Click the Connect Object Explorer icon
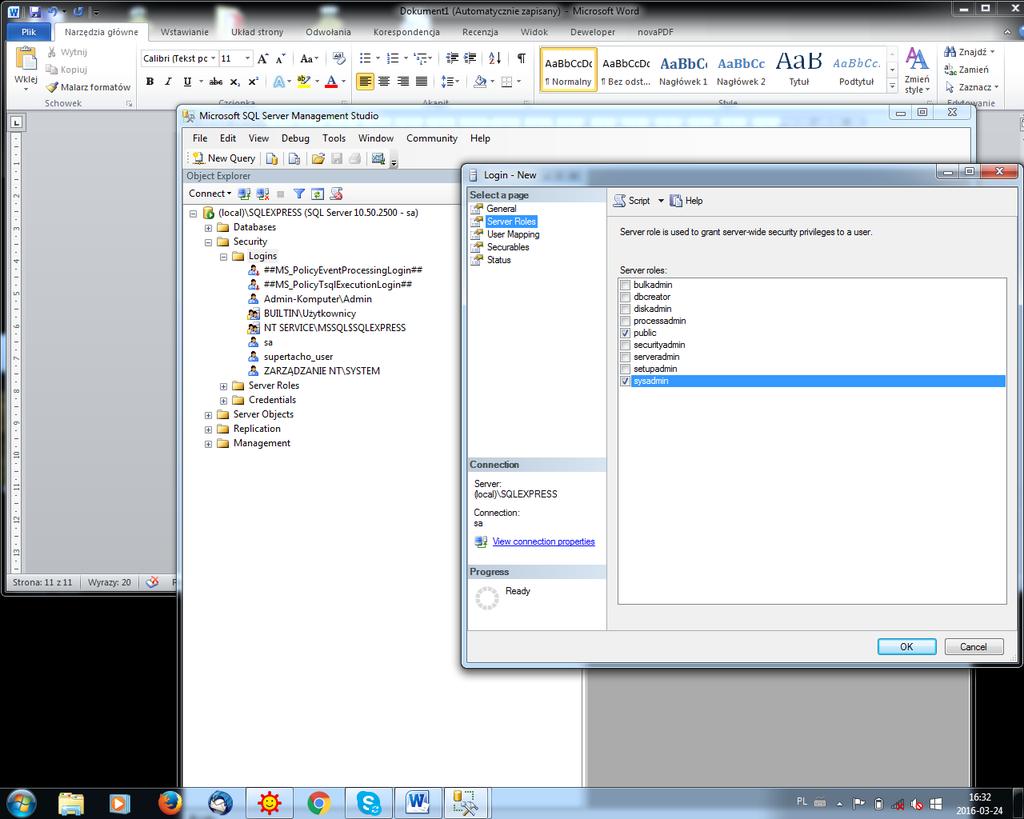This screenshot has width=1024, height=819. point(244,194)
